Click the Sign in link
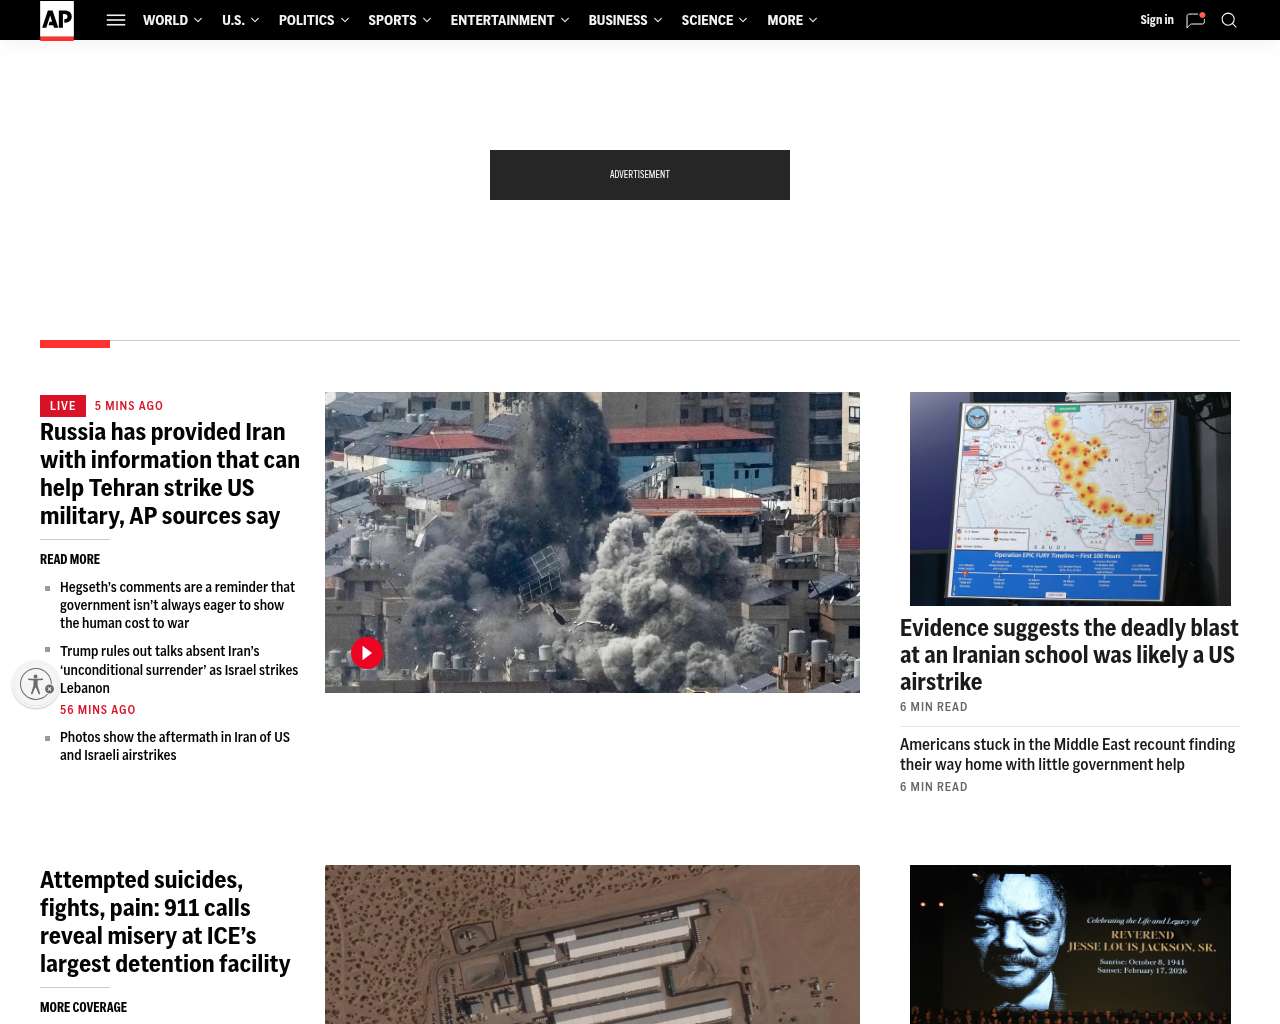 (1157, 20)
